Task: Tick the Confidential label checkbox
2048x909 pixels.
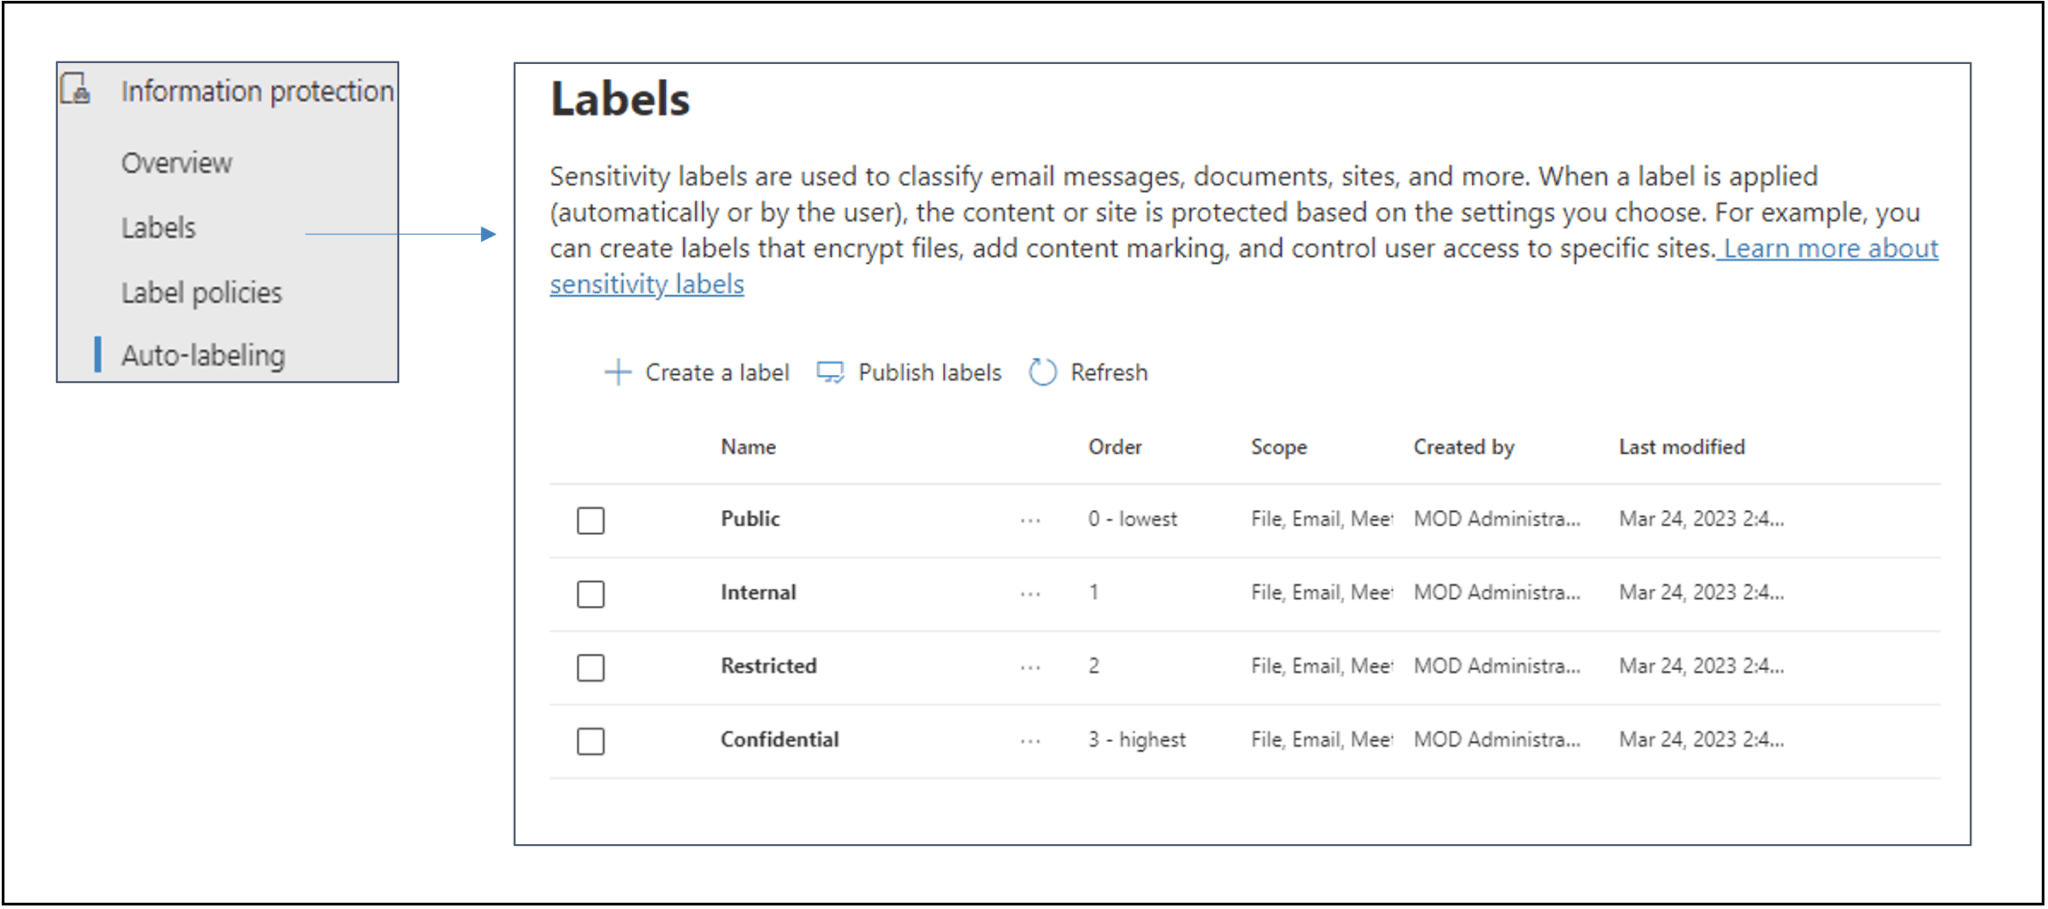Action: point(590,741)
